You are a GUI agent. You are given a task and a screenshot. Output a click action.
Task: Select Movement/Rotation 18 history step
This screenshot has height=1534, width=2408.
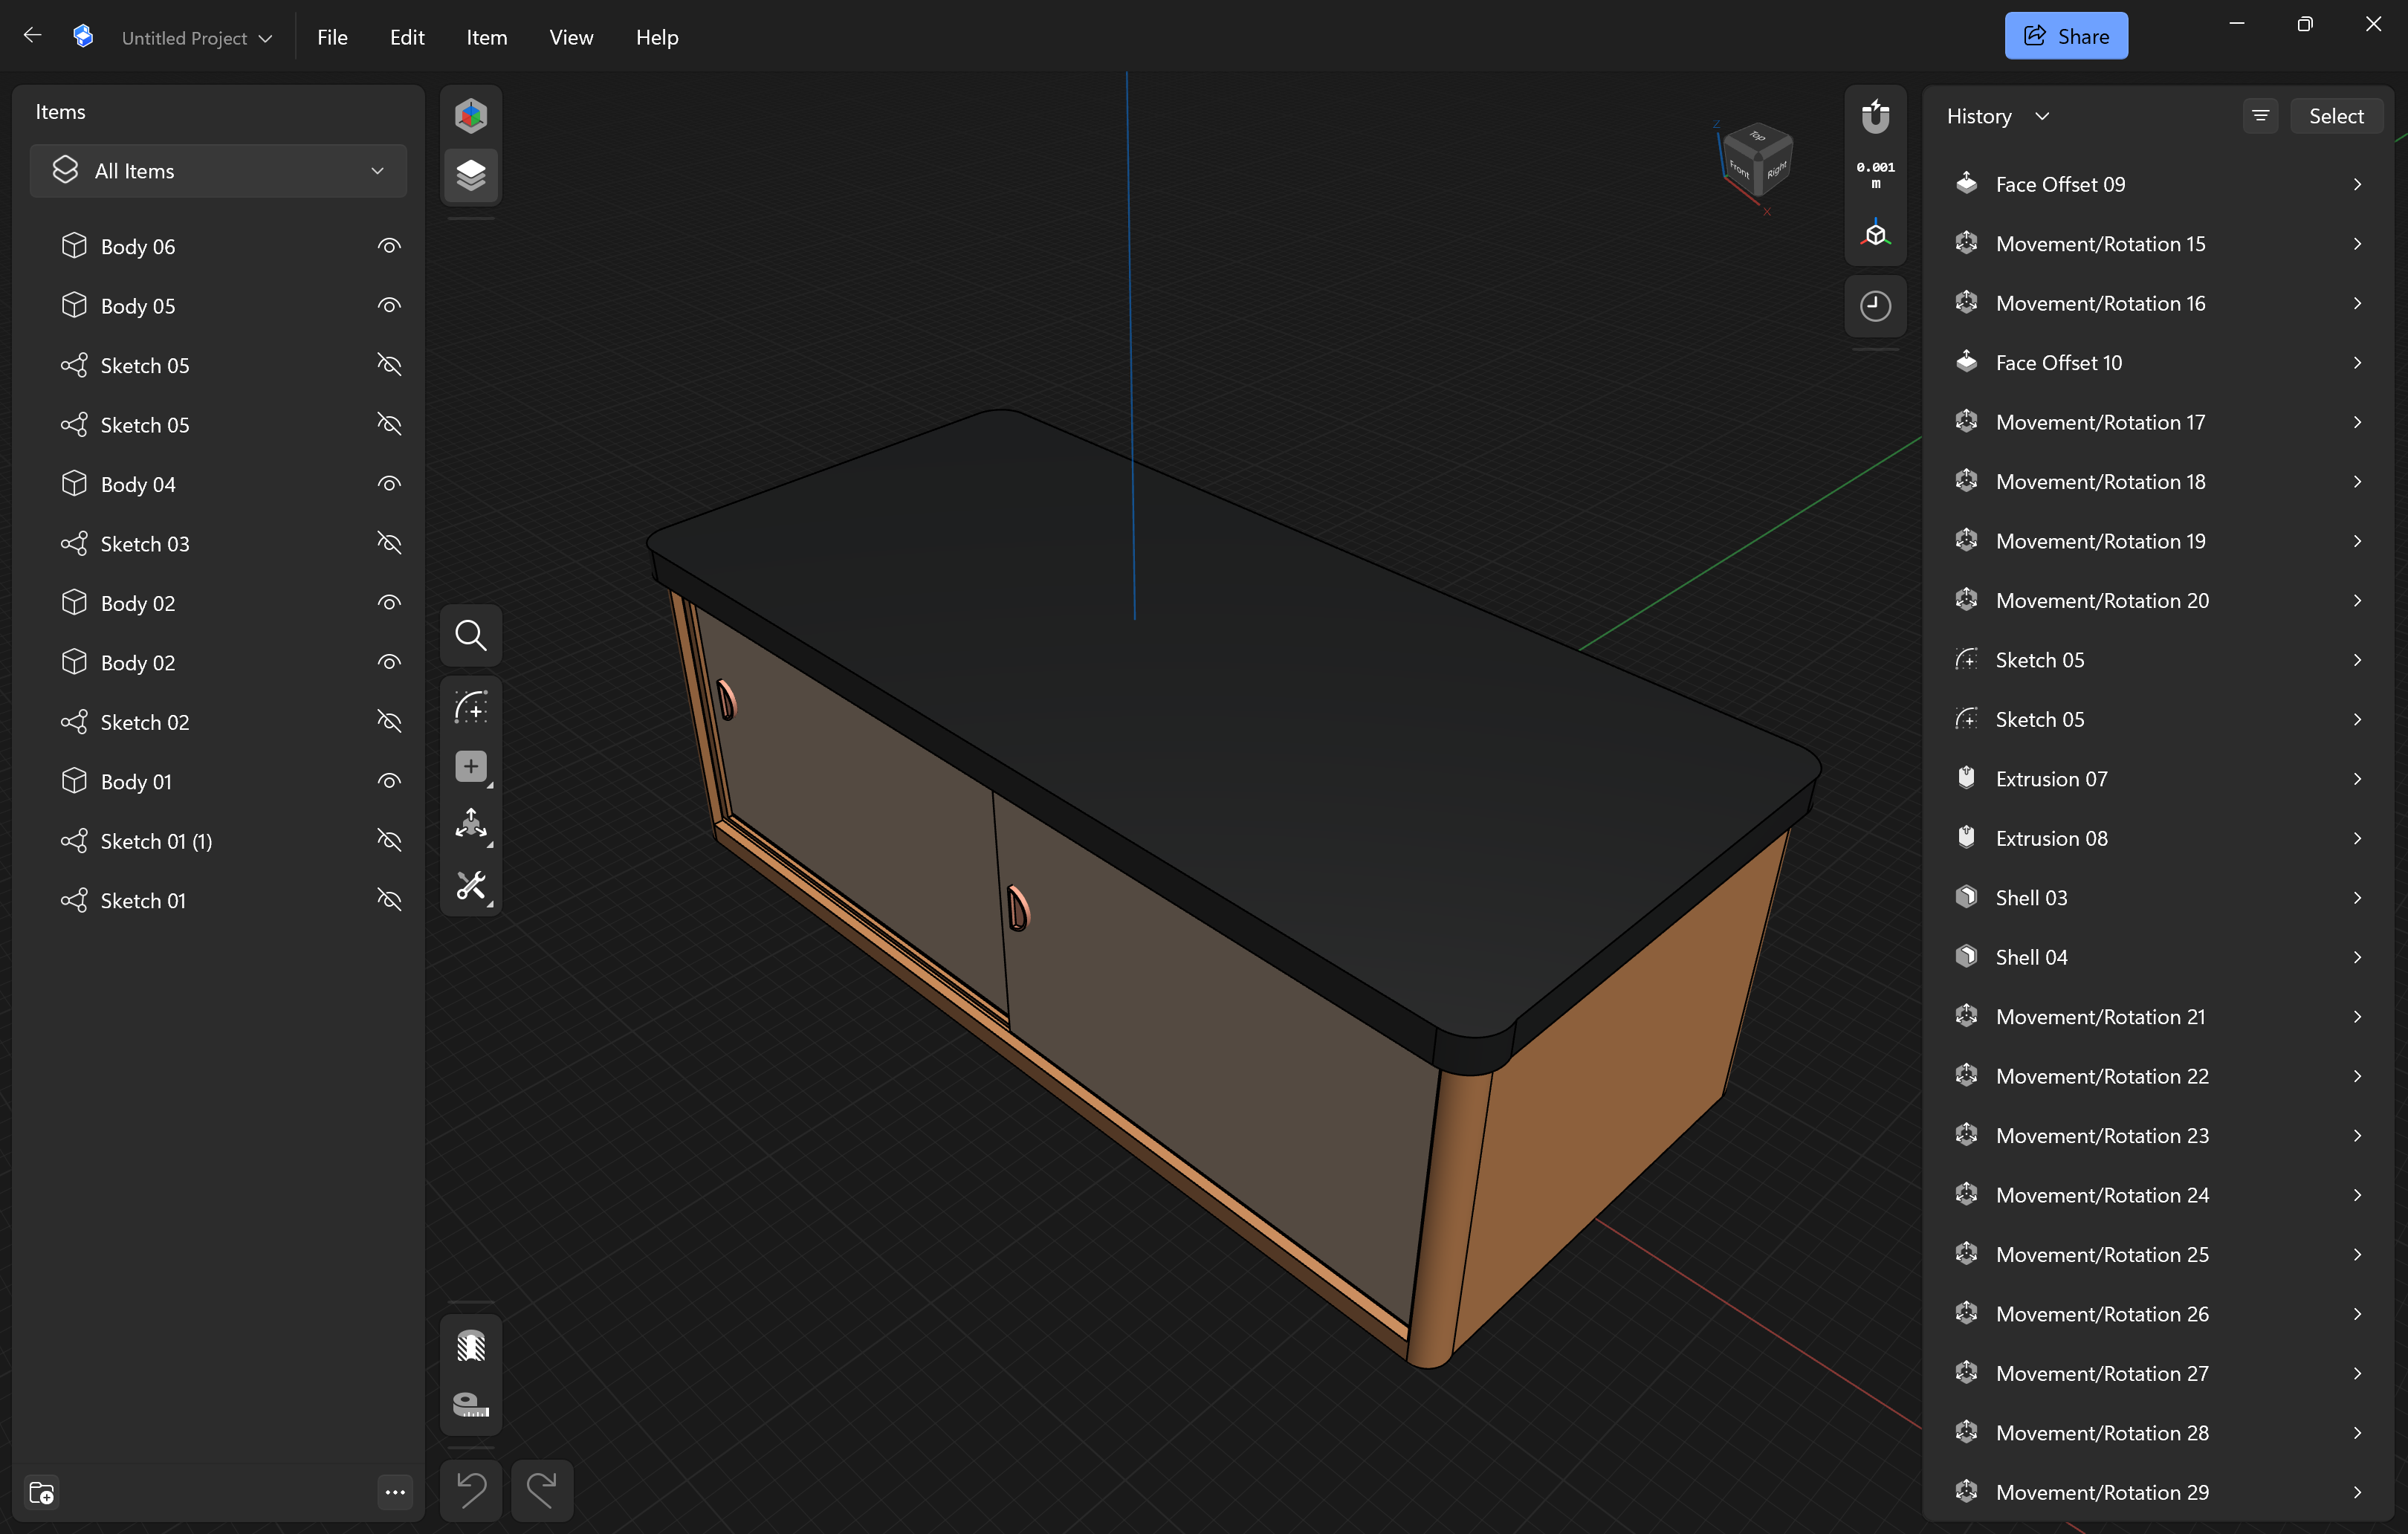[2158, 481]
